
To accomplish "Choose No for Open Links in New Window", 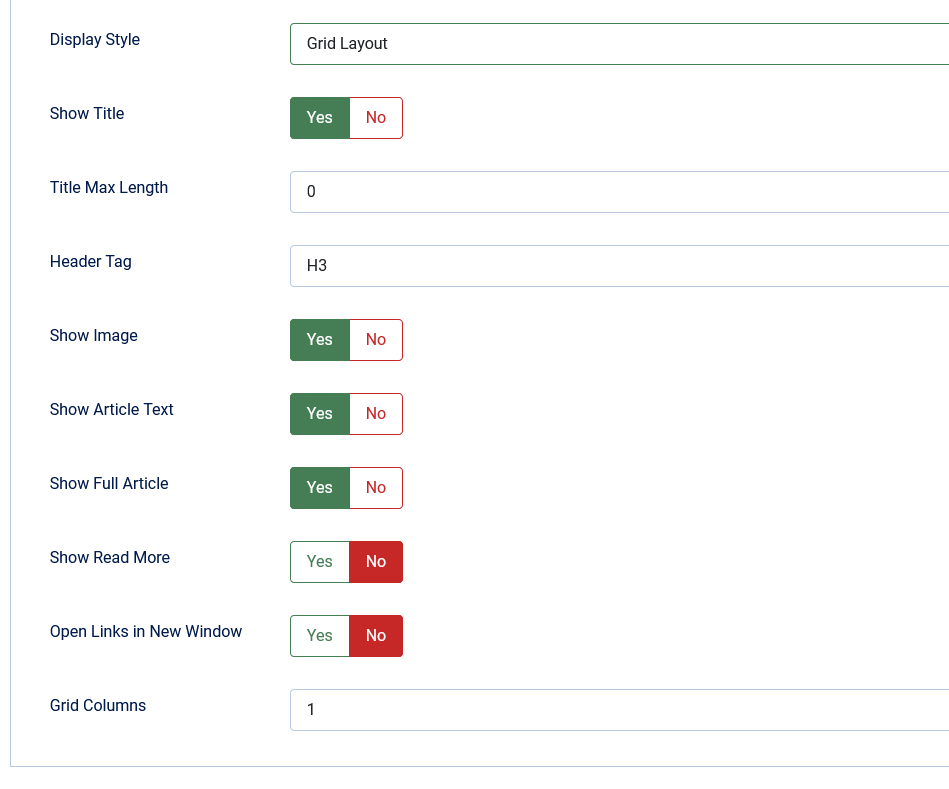I will pyautogui.click(x=376, y=636).
